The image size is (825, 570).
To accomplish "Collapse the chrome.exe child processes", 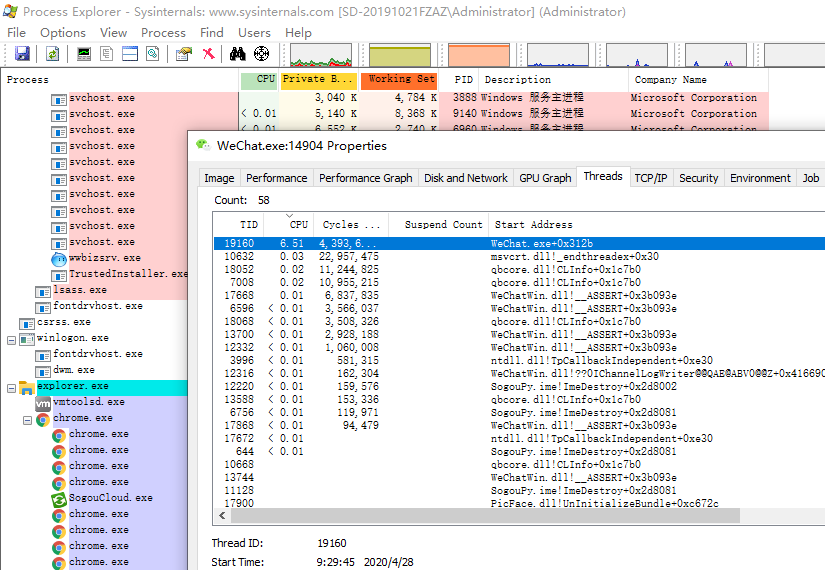I will point(28,418).
